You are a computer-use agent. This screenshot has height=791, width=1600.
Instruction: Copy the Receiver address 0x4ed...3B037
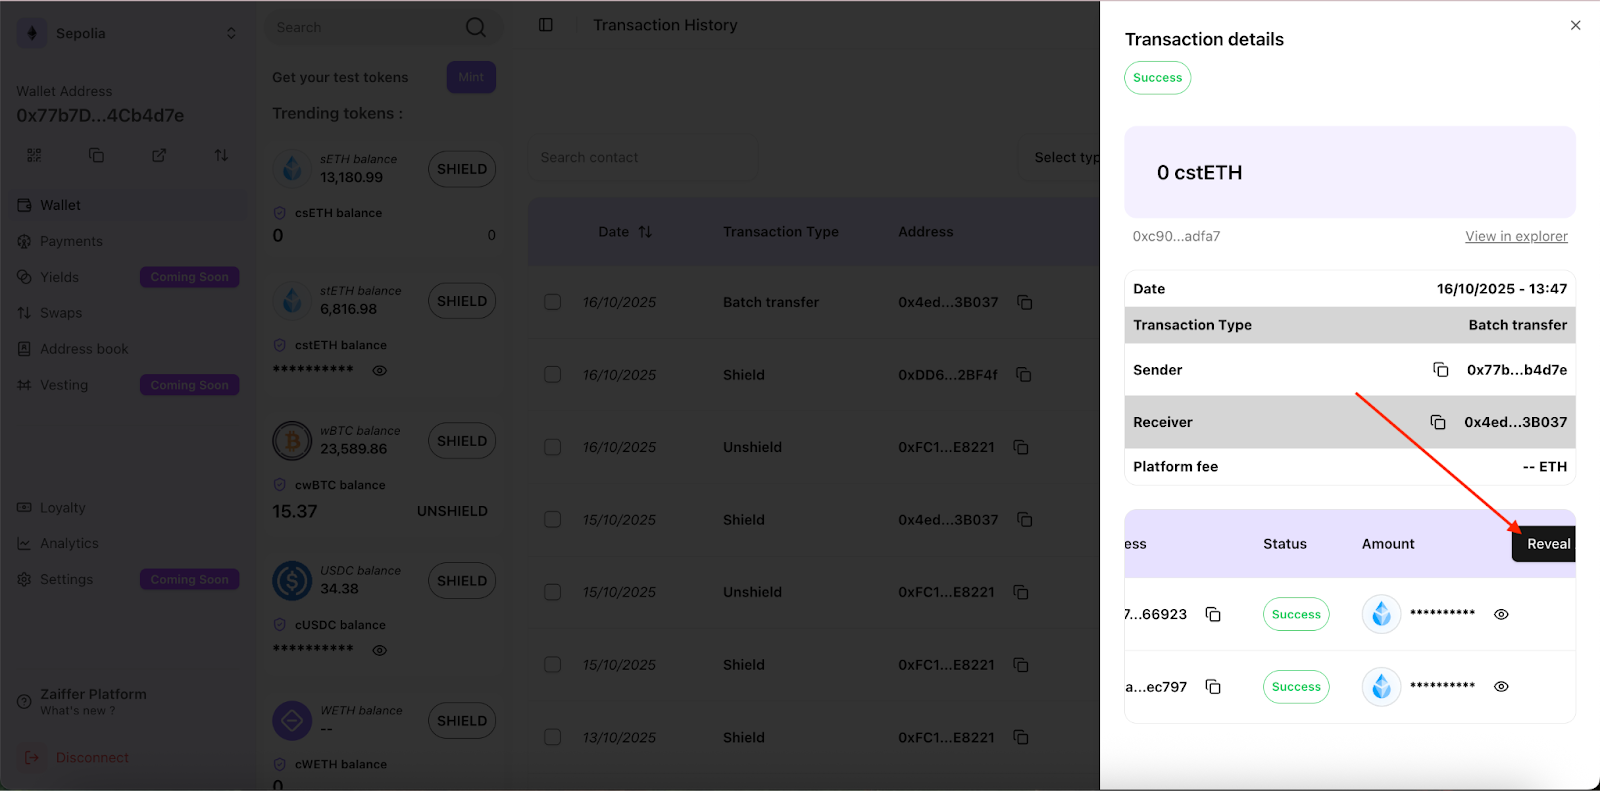point(1438,422)
